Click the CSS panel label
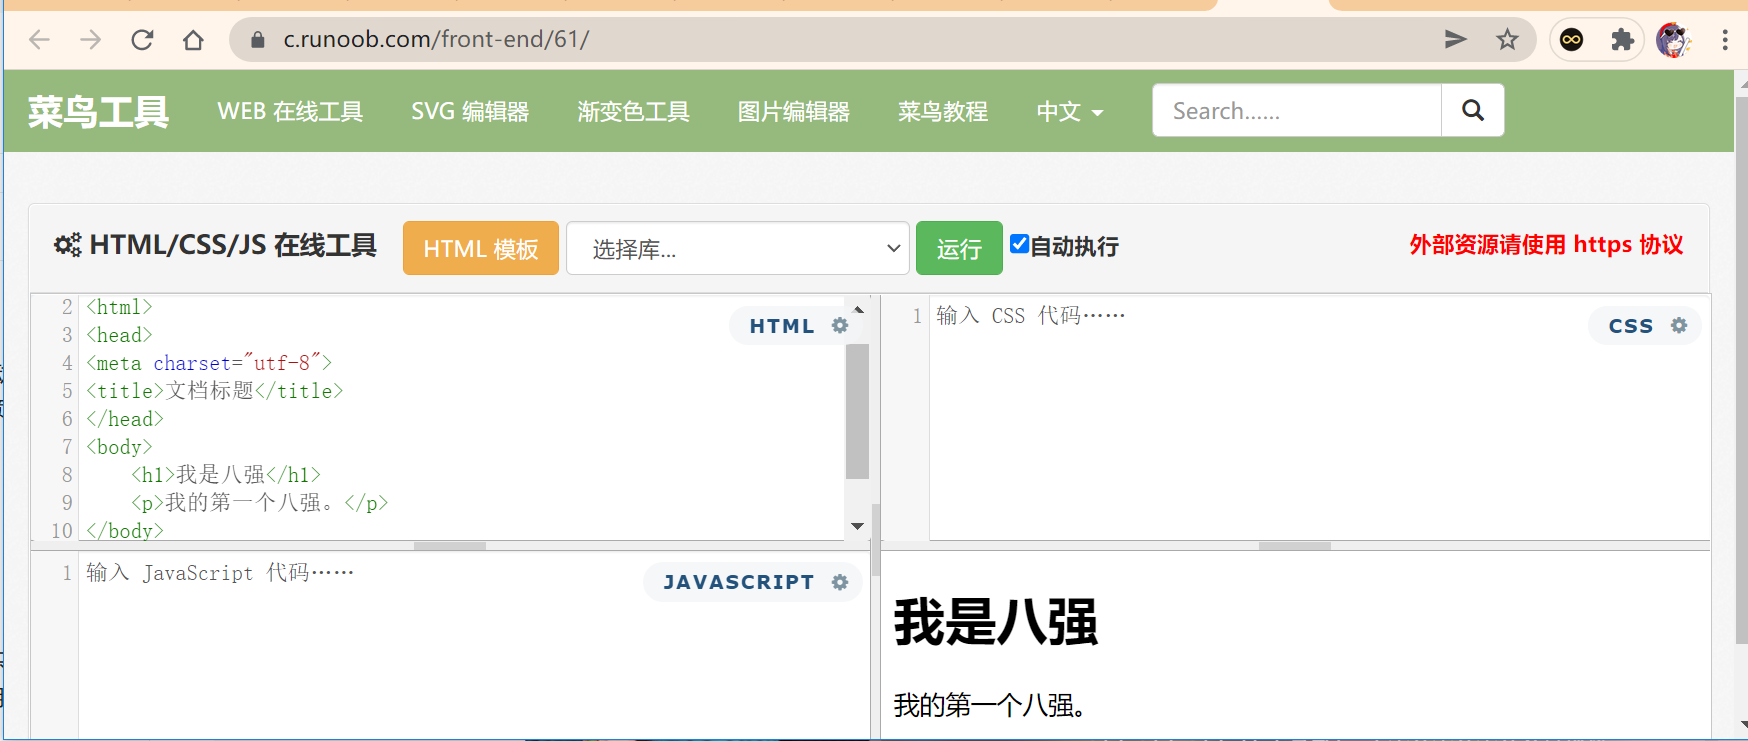Image resolution: width=1748 pixels, height=741 pixels. tap(1630, 326)
